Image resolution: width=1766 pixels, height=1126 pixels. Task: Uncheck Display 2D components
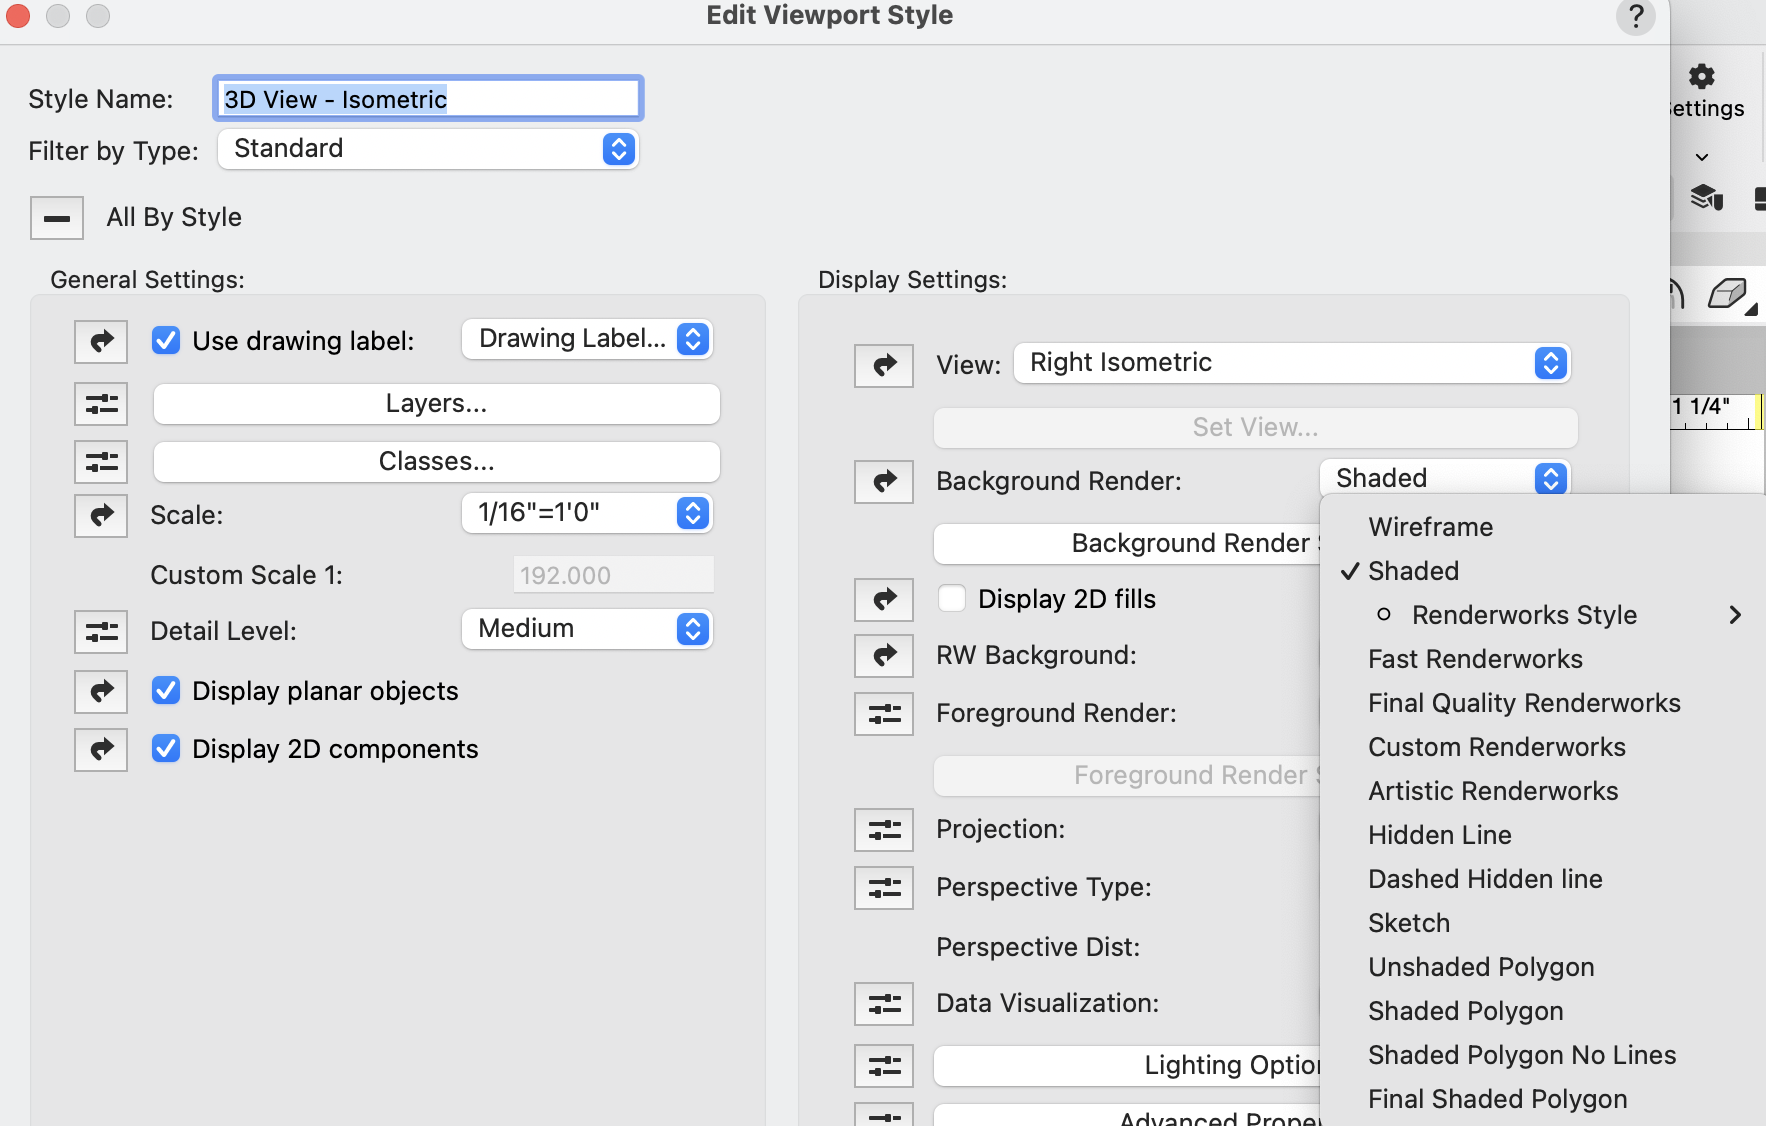coord(165,748)
